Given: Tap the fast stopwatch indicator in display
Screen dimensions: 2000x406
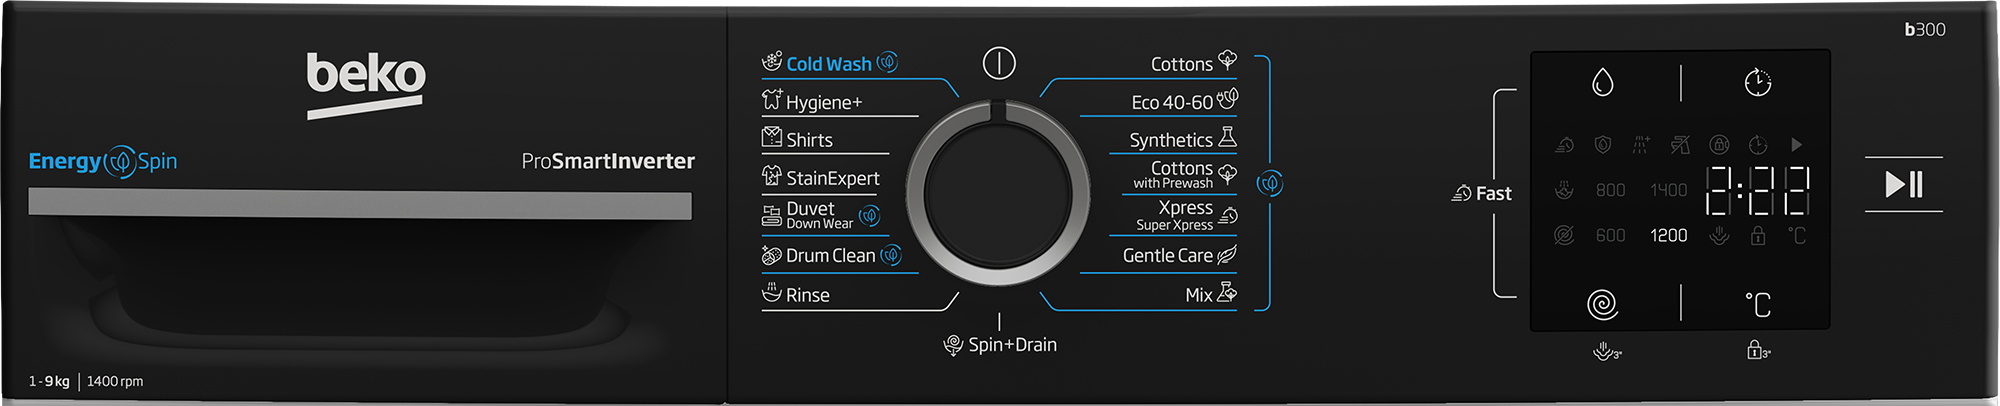Looking at the screenshot, I should coord(1564,145).
